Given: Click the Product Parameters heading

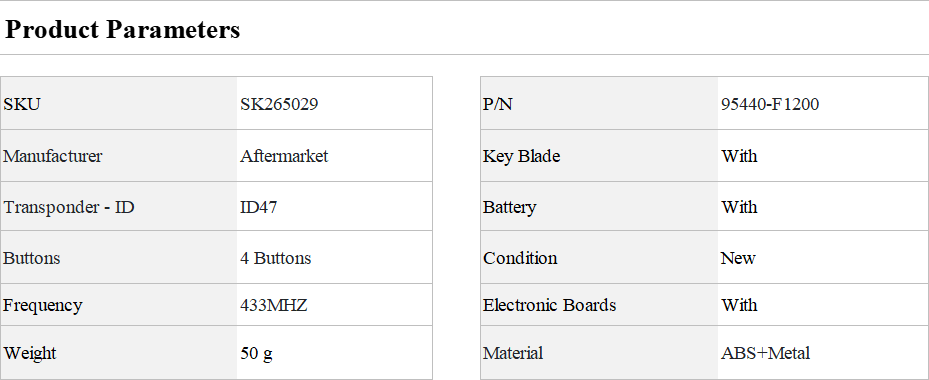Looking at the screenshot, I should click(123, 30).
